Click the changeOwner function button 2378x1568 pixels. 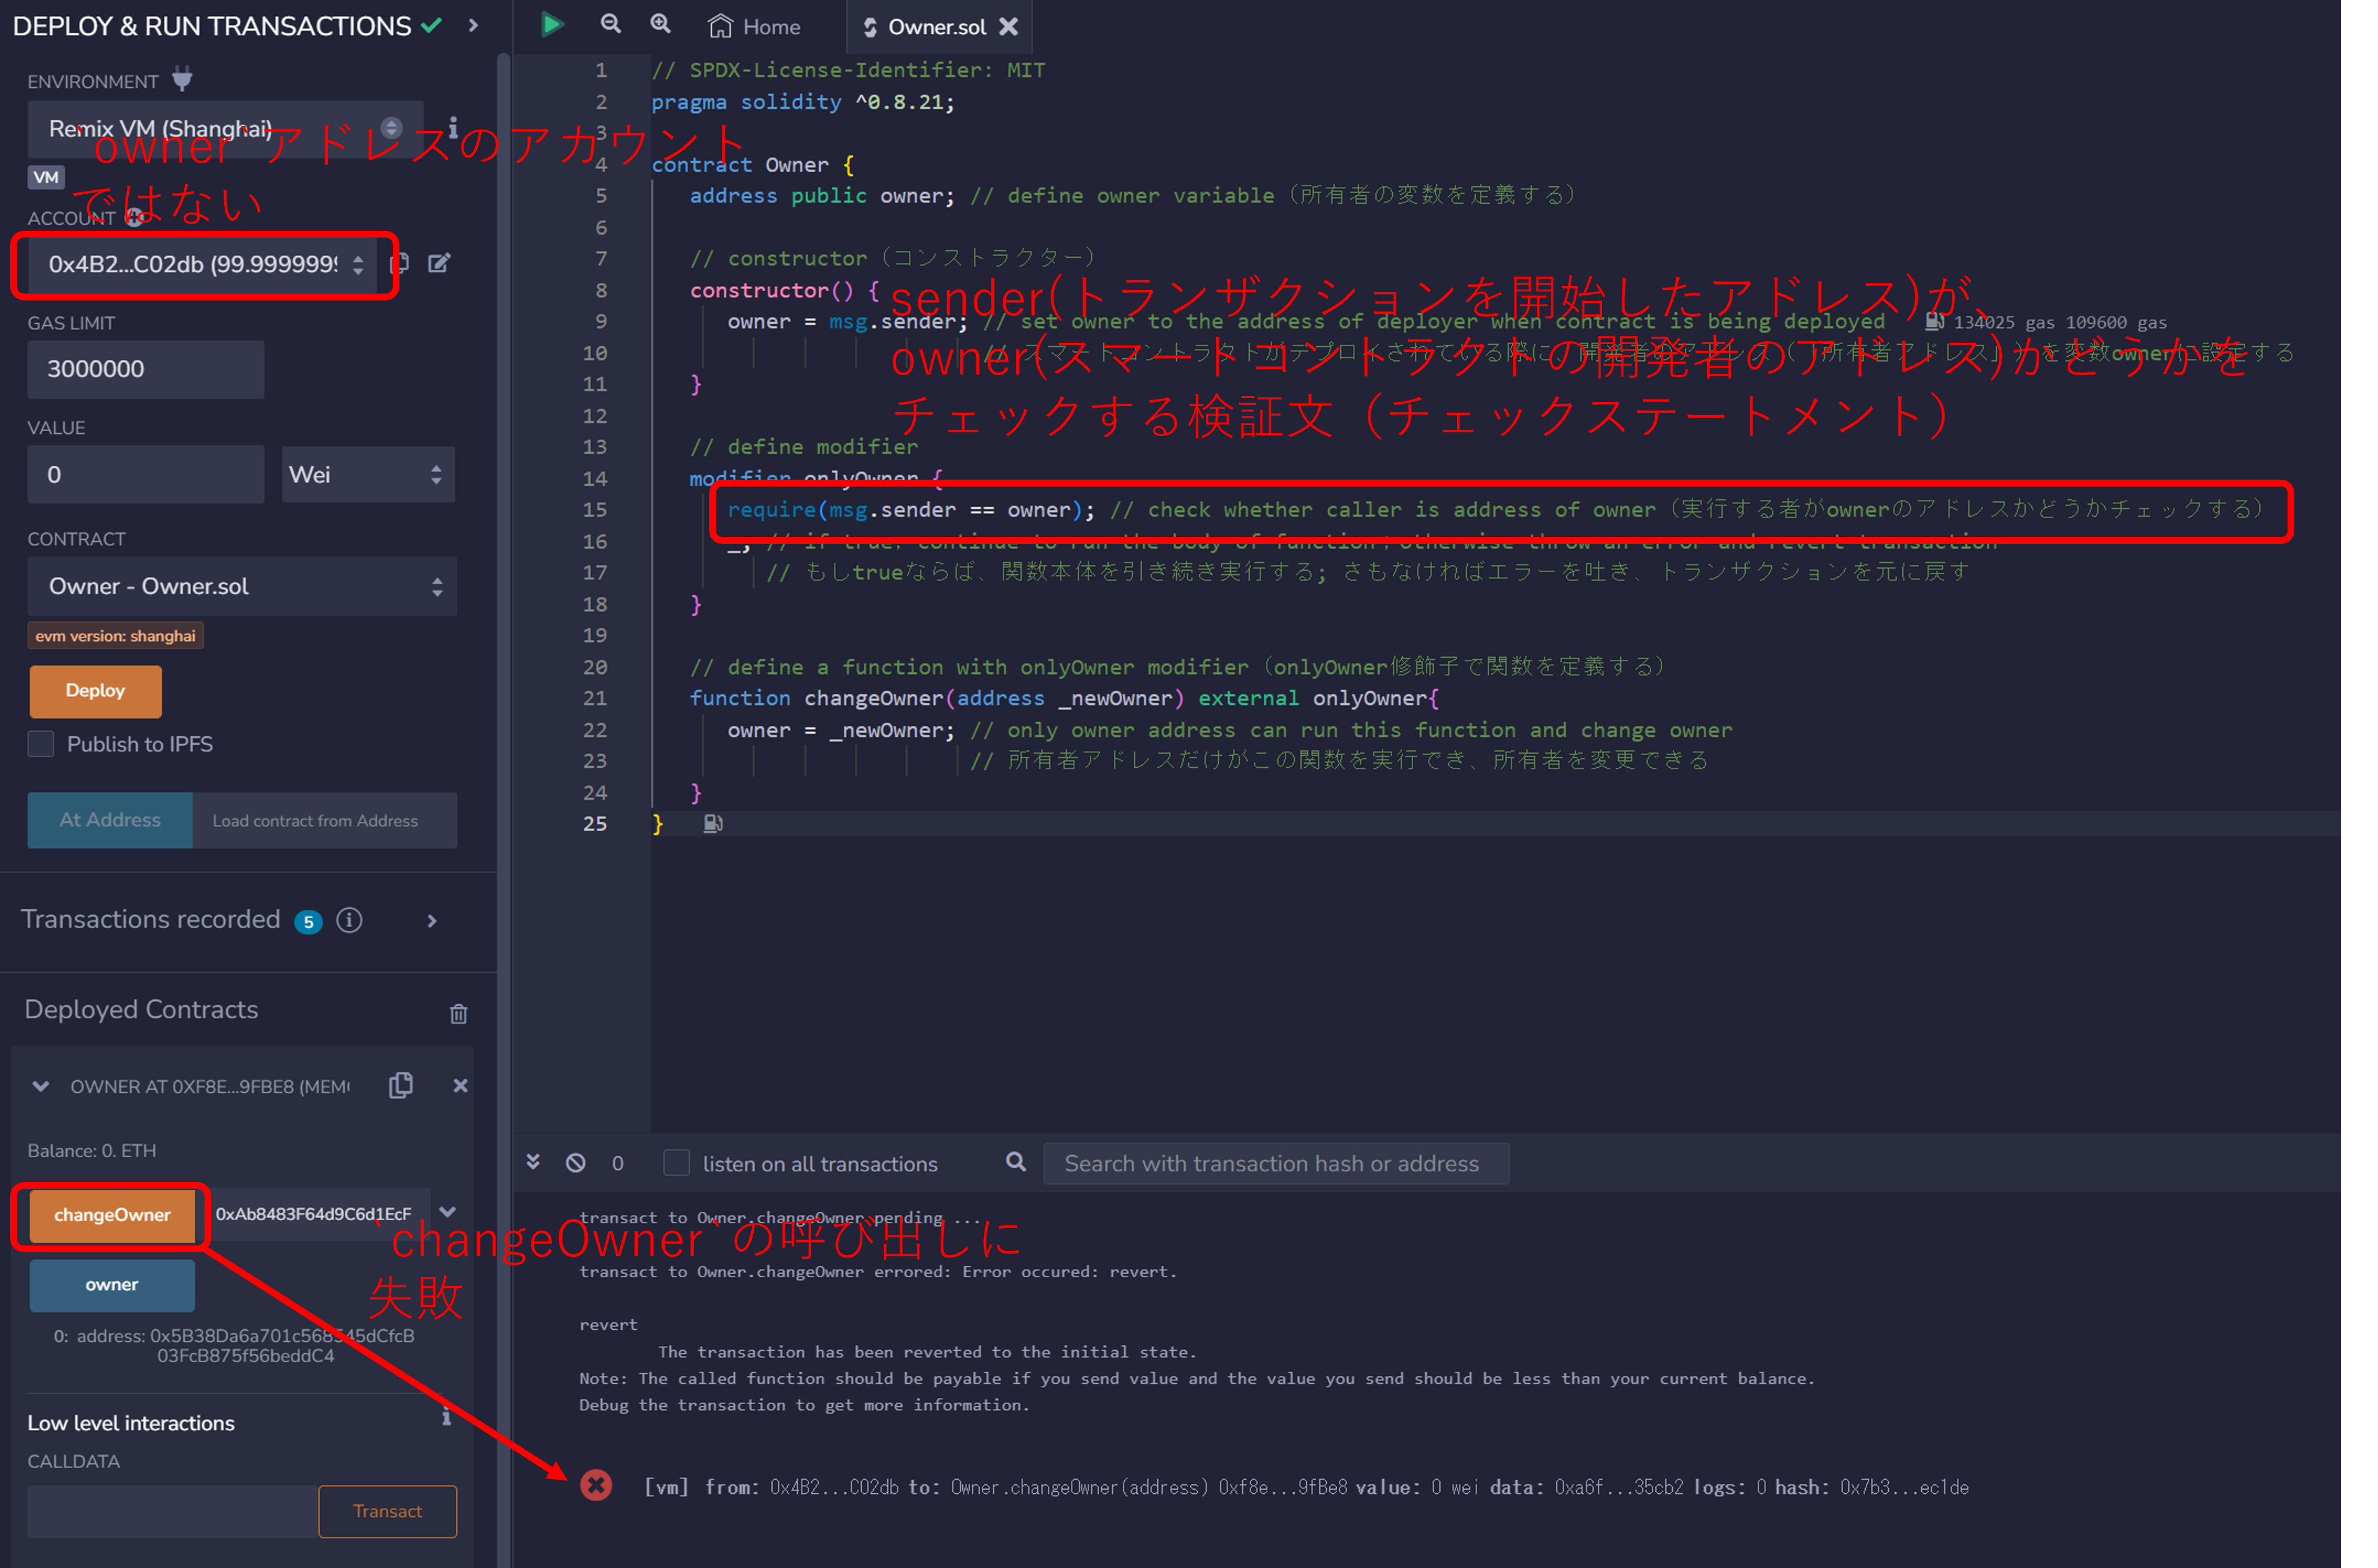click(113, 1215)
